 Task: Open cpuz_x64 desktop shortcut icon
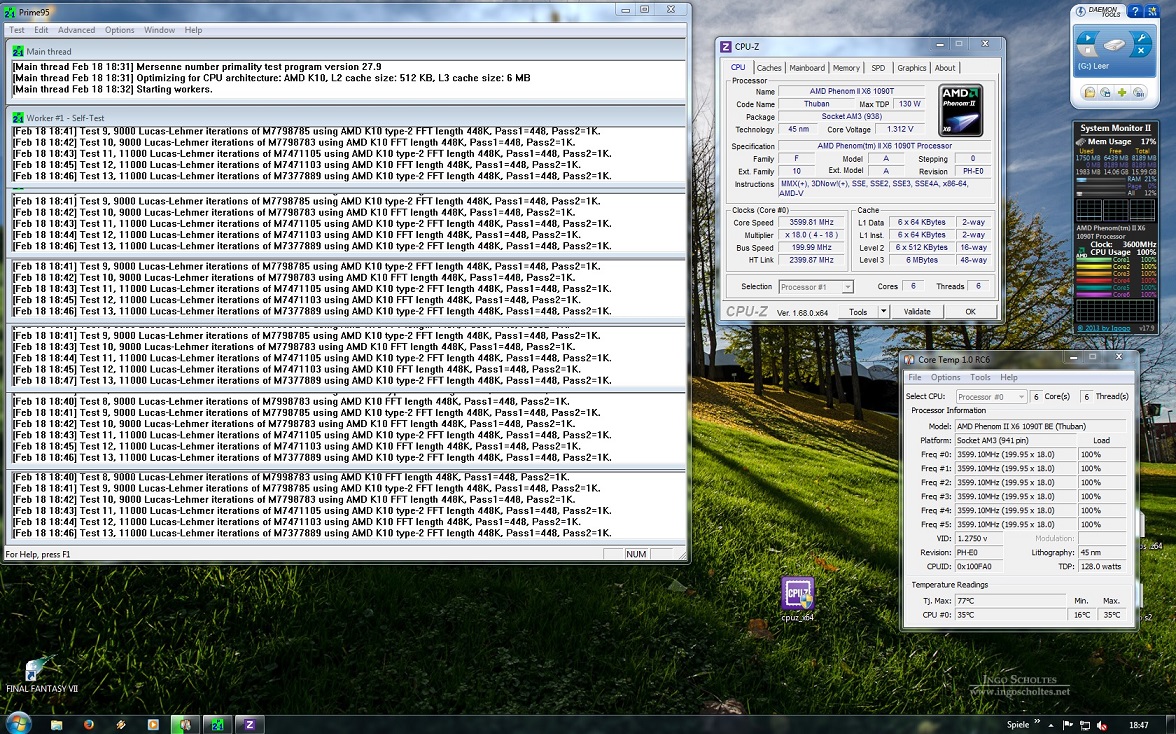(x=797, y=598)
